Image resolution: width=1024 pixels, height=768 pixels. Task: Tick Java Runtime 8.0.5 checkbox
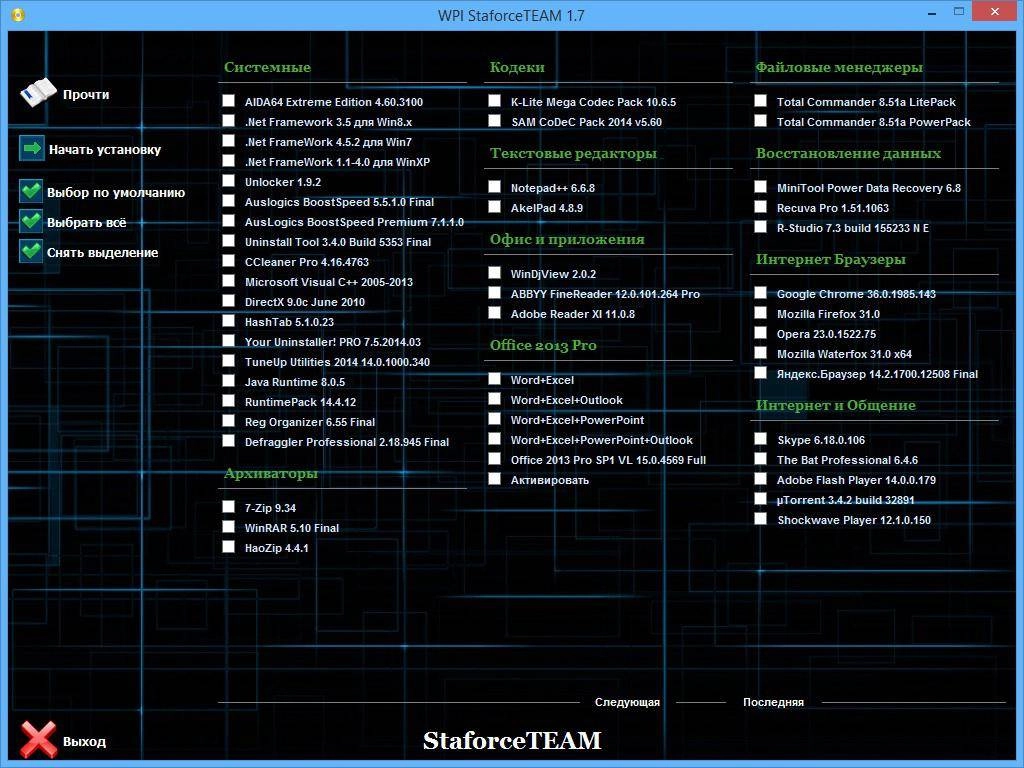[229, 381]
